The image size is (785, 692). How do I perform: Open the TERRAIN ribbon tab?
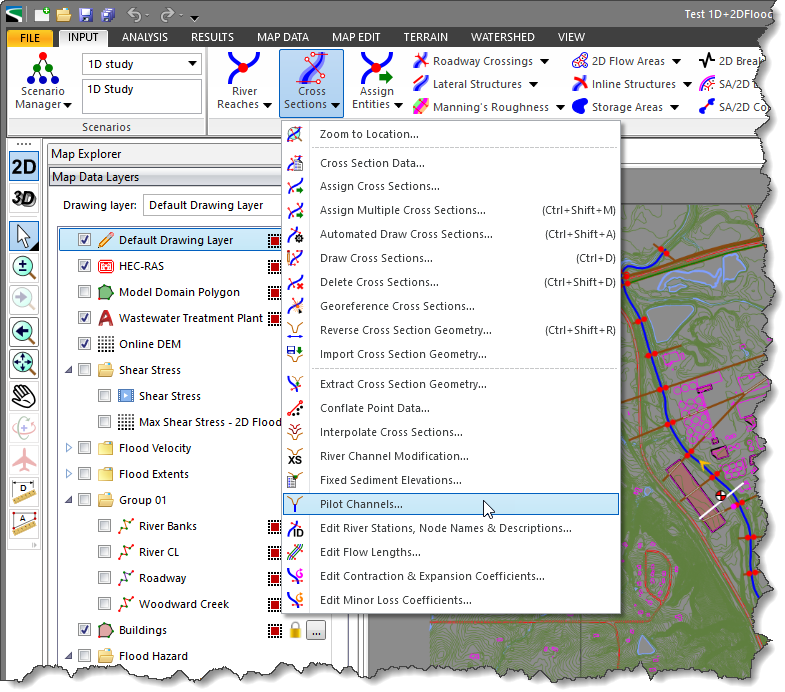coord(426,37)
